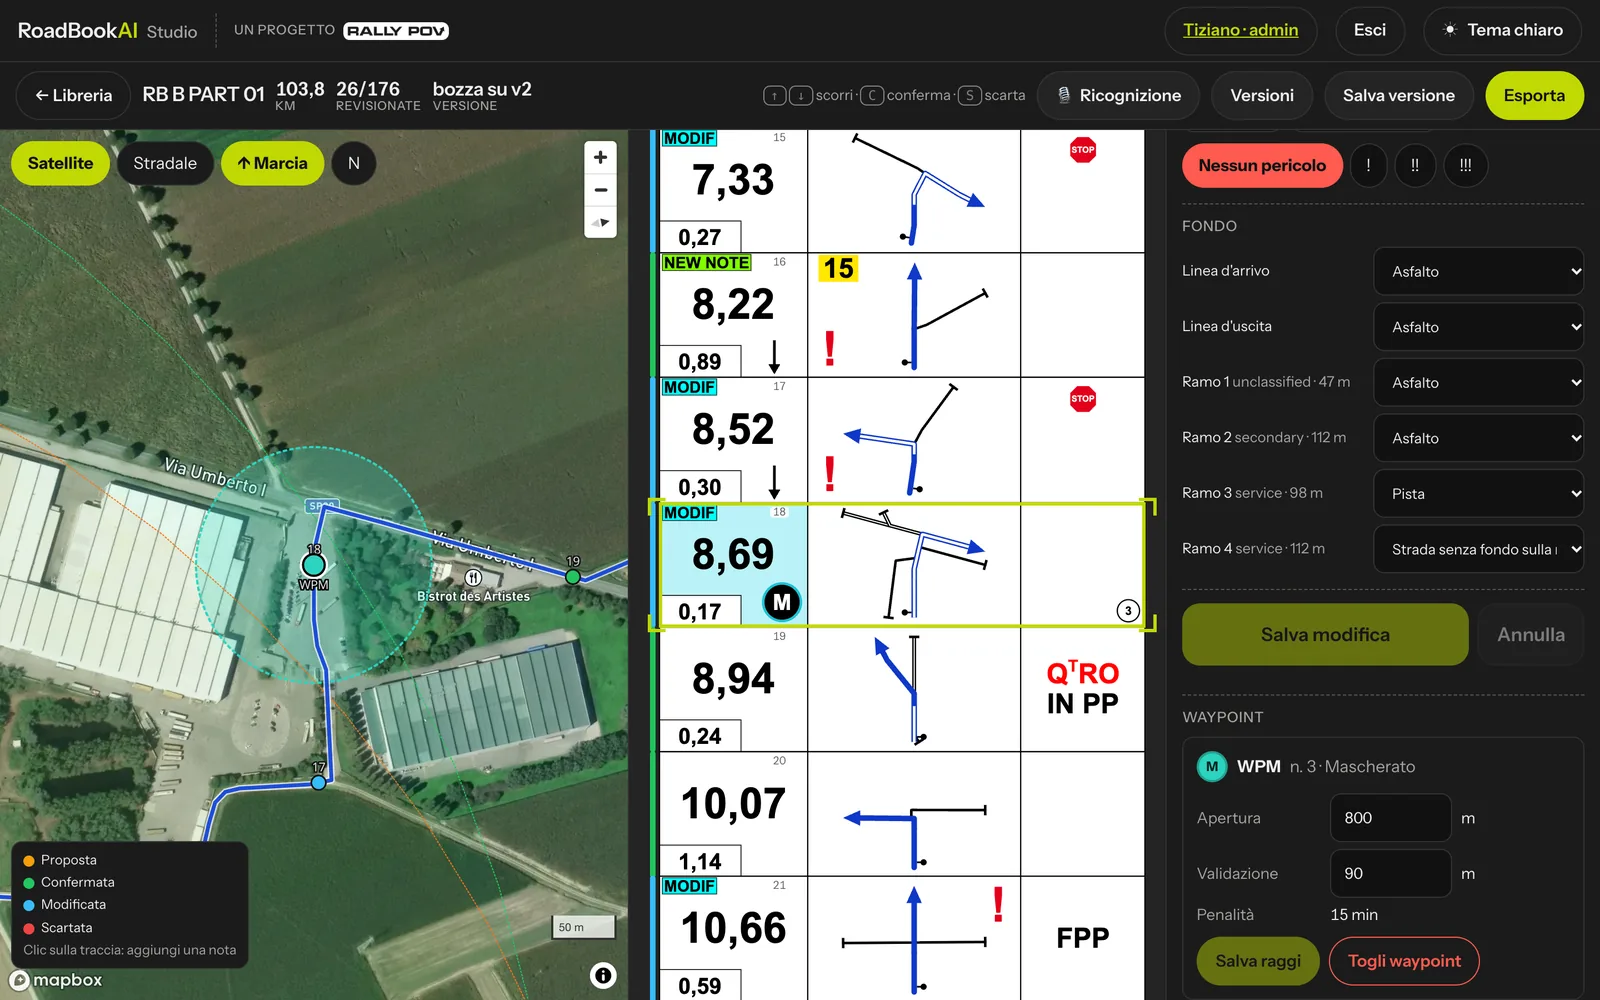Image resolution: width=1600 pixels, height=1000 pixels.
Task: Click the Tiziano admin link
Action: coord(1240,30)
